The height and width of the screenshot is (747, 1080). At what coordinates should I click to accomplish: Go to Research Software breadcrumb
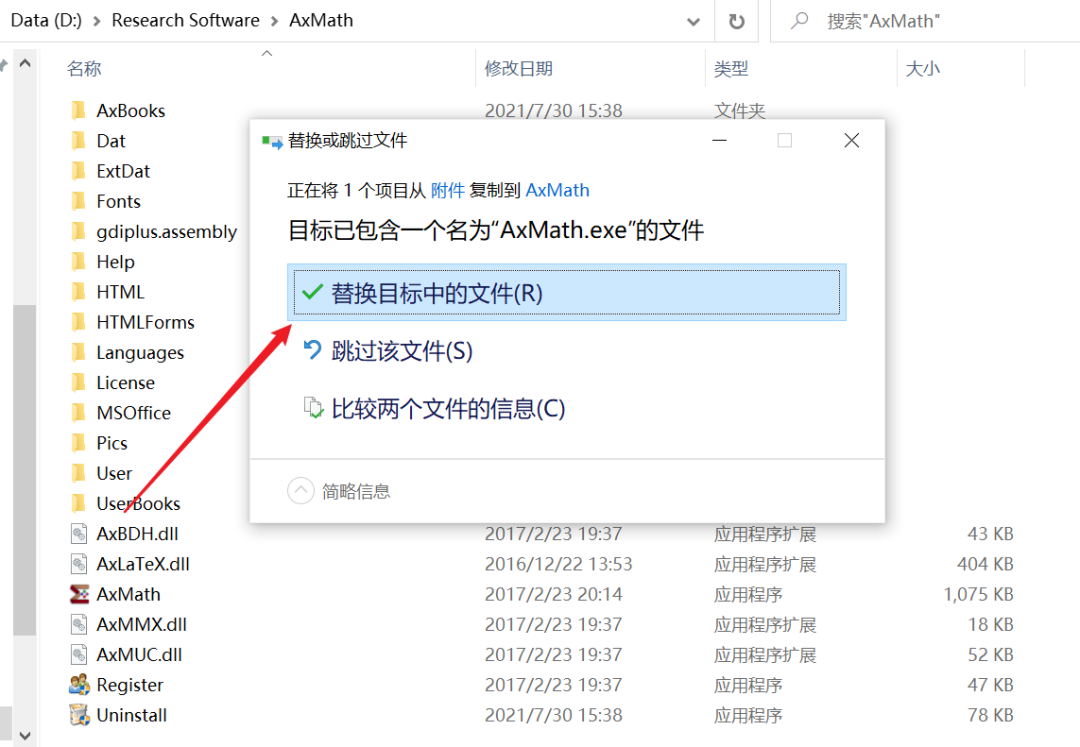click(x=185, y=21)
